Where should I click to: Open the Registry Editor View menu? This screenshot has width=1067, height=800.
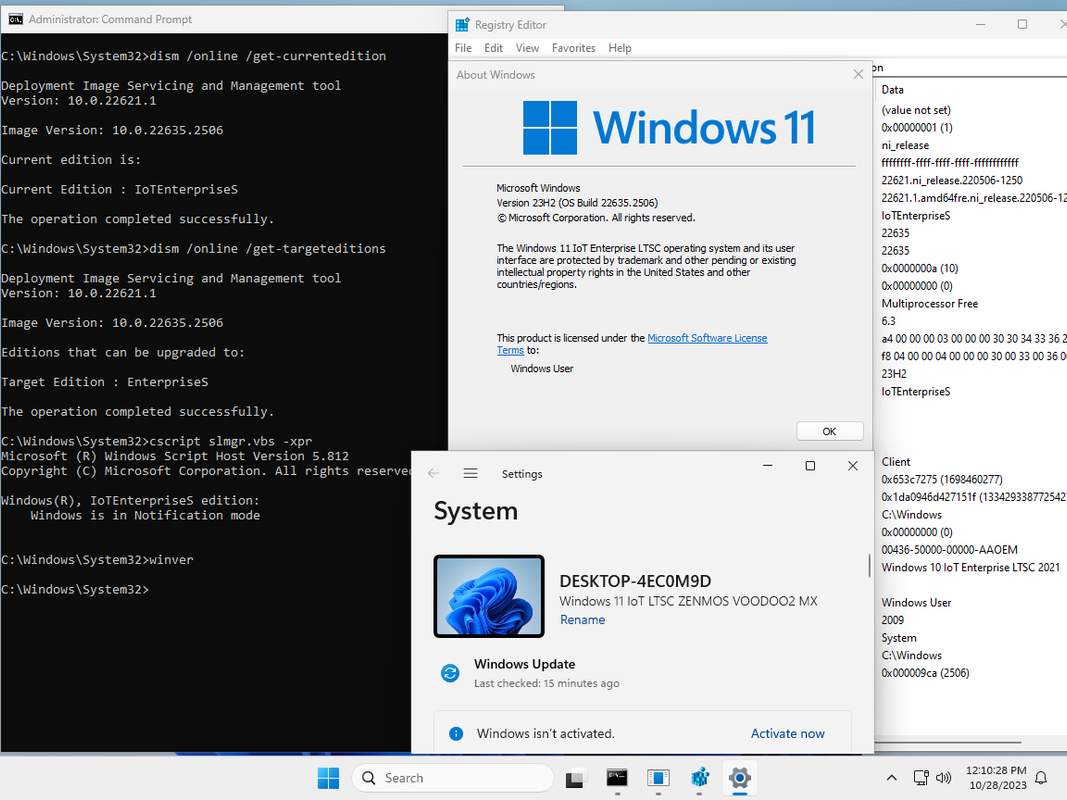click(527, 48)
